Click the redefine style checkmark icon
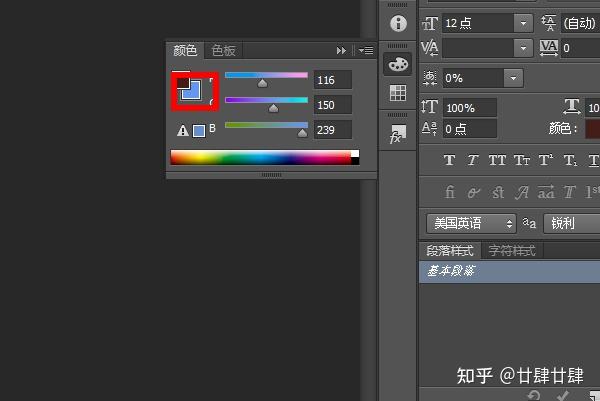Image resolution: width=600 pixels, height=401 pixels. (562, 395)
